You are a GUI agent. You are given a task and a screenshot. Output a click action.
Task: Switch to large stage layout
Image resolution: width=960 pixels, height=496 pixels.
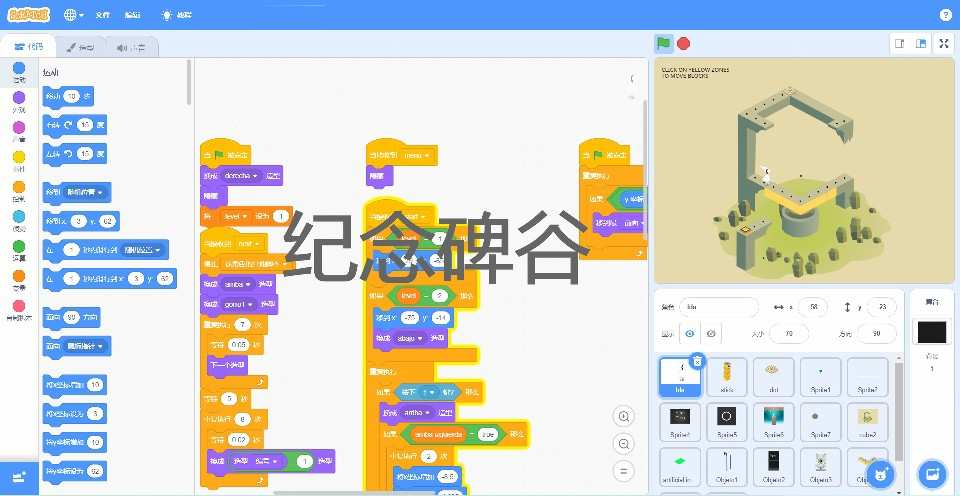(920, 43)
